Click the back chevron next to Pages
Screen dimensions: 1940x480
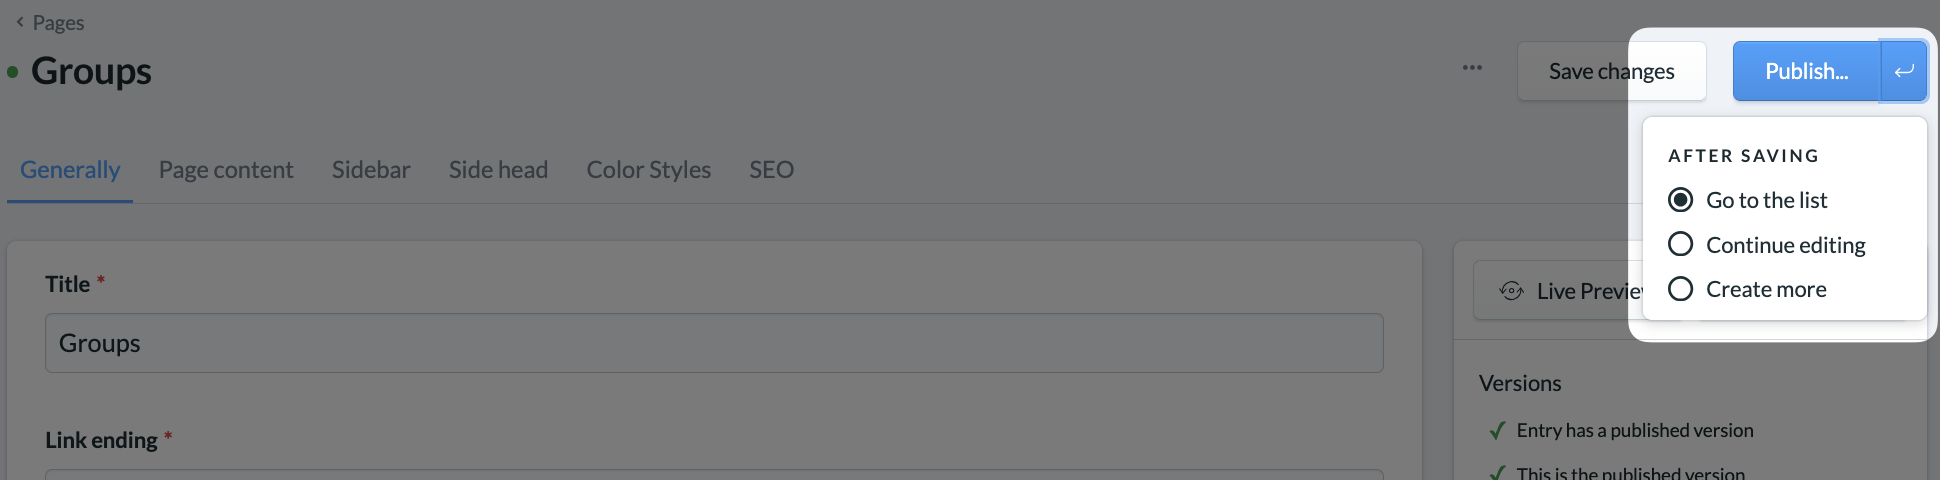19,22
